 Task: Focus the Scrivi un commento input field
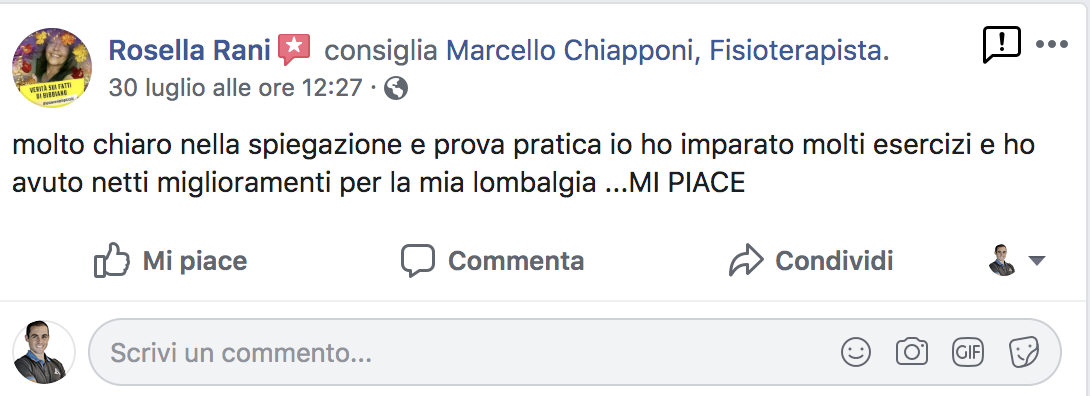574,352
